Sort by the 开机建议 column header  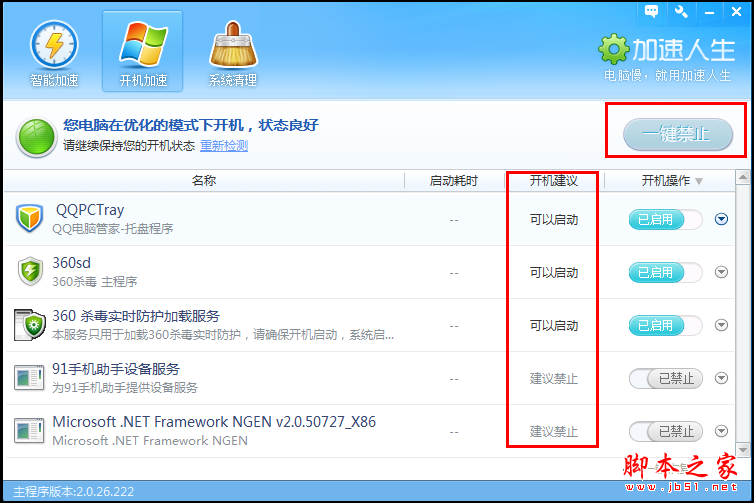(554, 181)
